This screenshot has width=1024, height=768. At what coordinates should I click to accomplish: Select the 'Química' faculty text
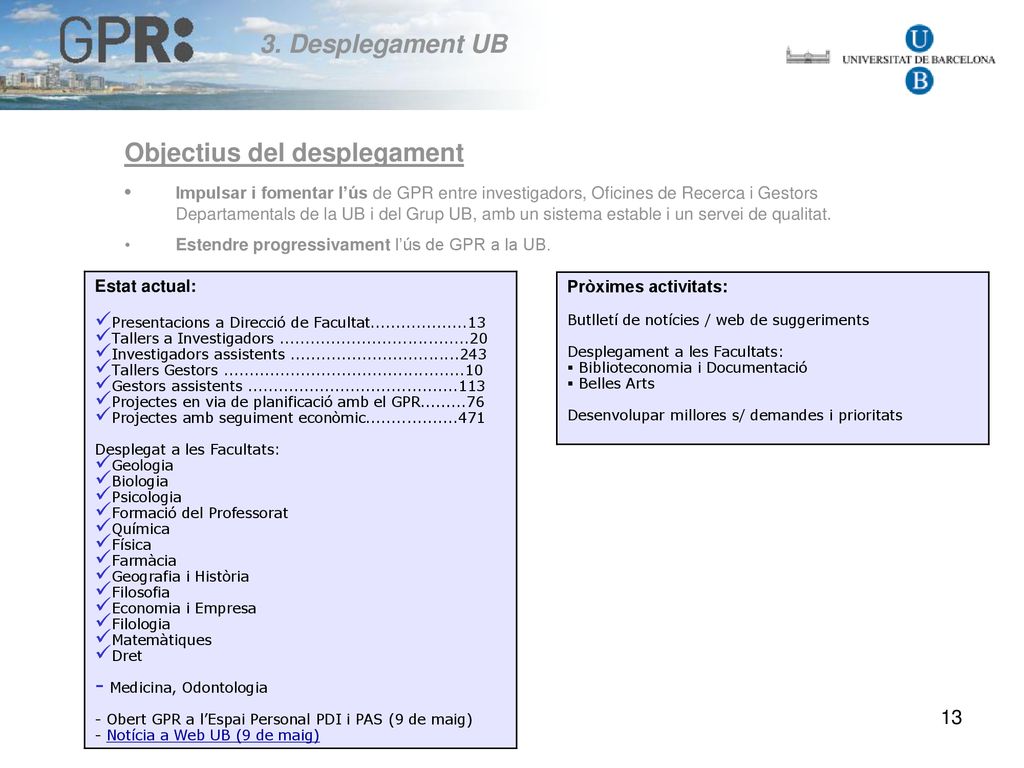(140, 529)
